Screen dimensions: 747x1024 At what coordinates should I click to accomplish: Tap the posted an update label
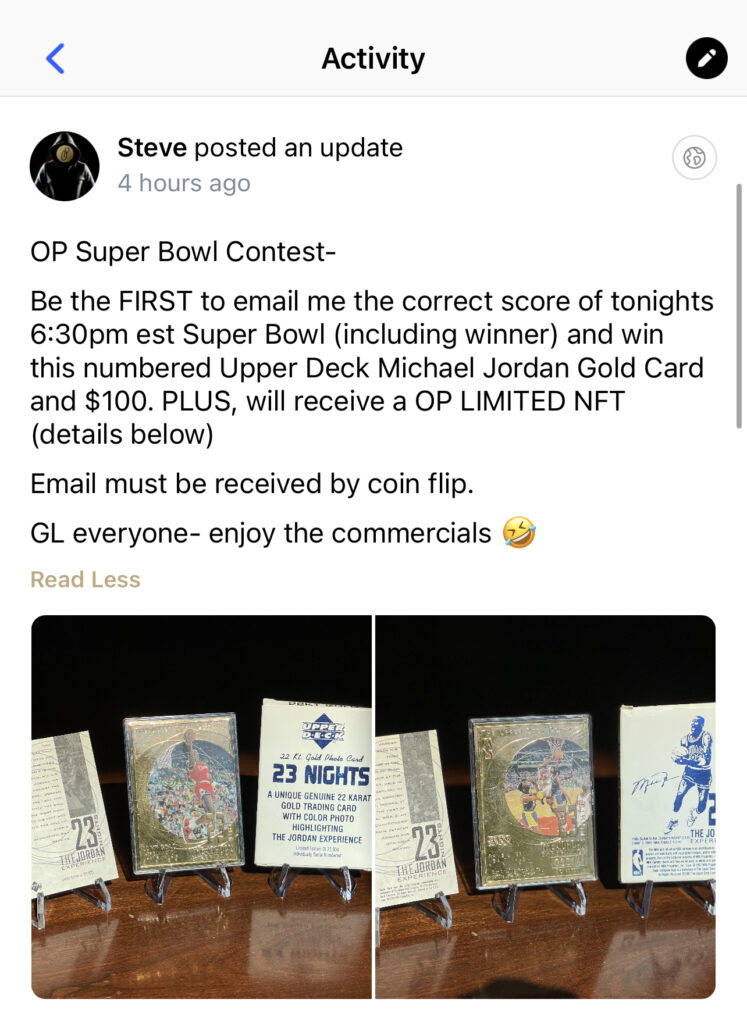(x=298, y=148)
